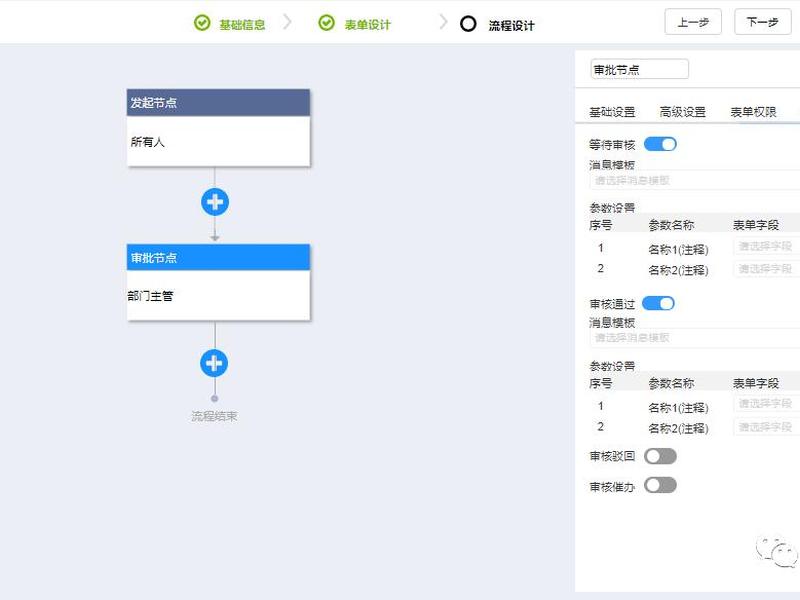Click 所有人 in the 发起节点 card

148,142
